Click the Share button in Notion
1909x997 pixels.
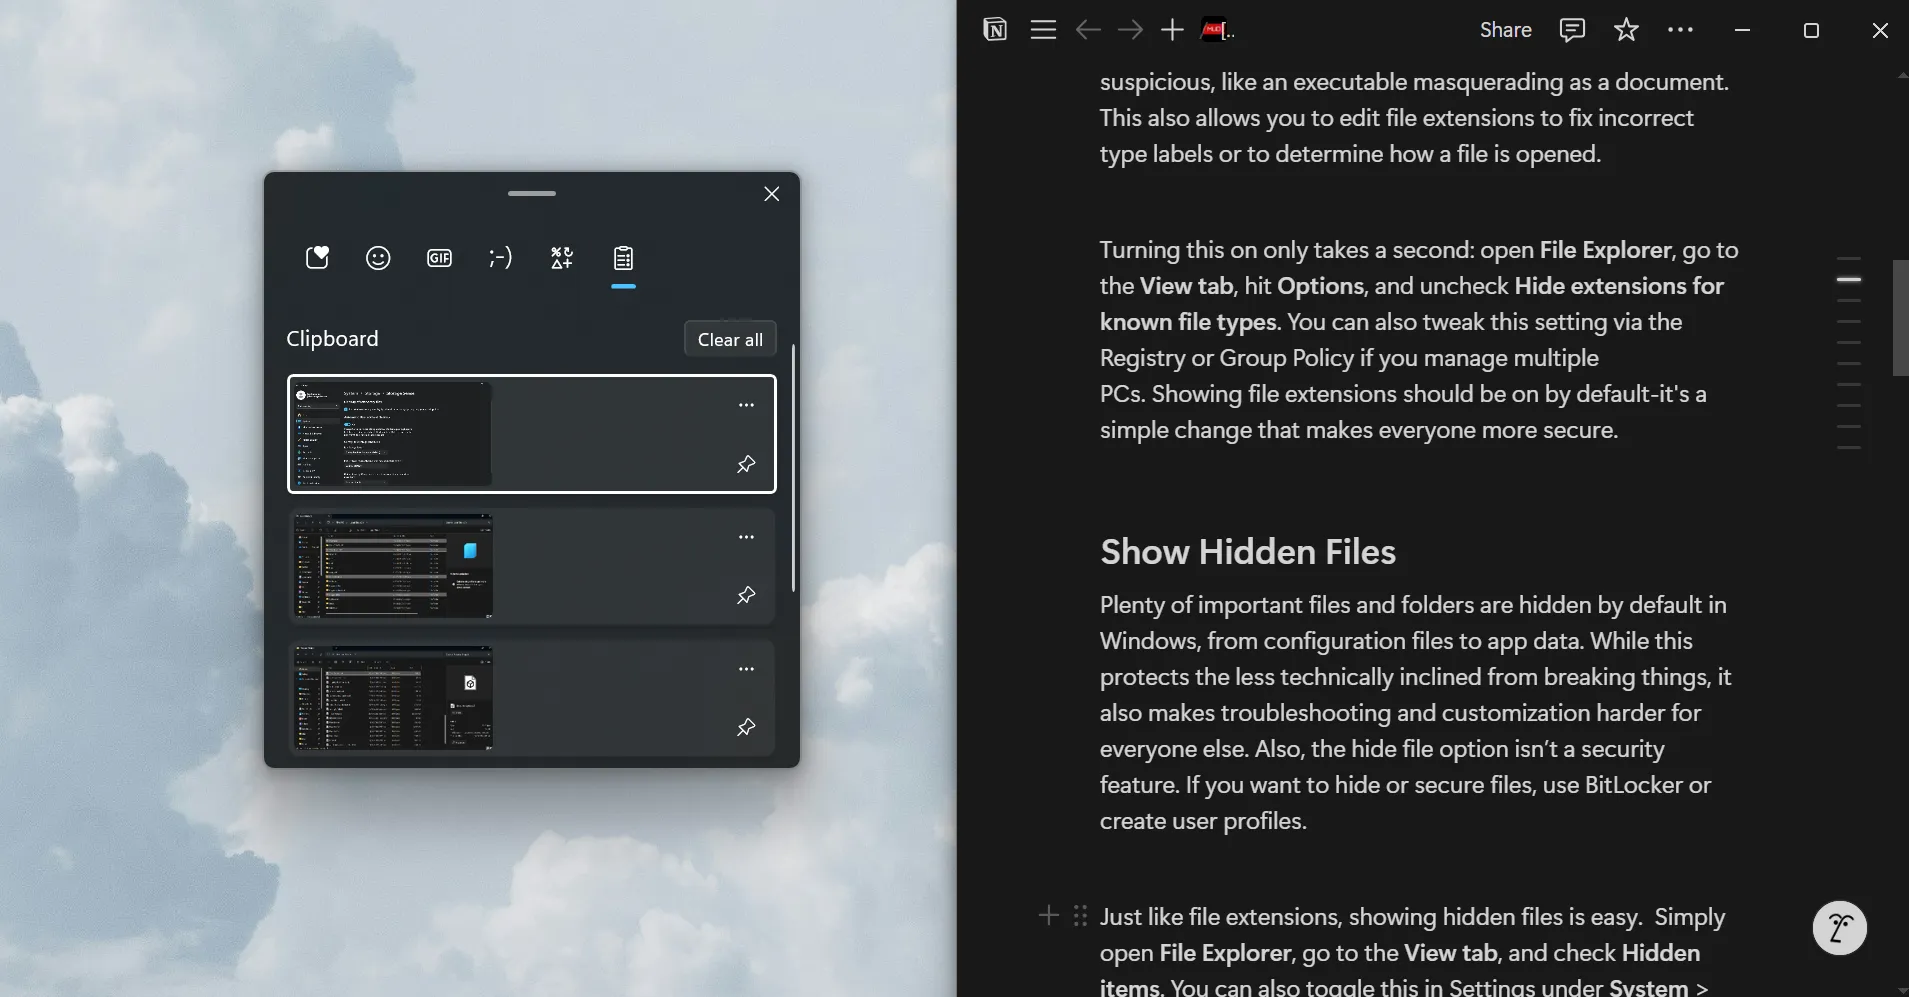pyautogui.click(x=1505, y=30)
